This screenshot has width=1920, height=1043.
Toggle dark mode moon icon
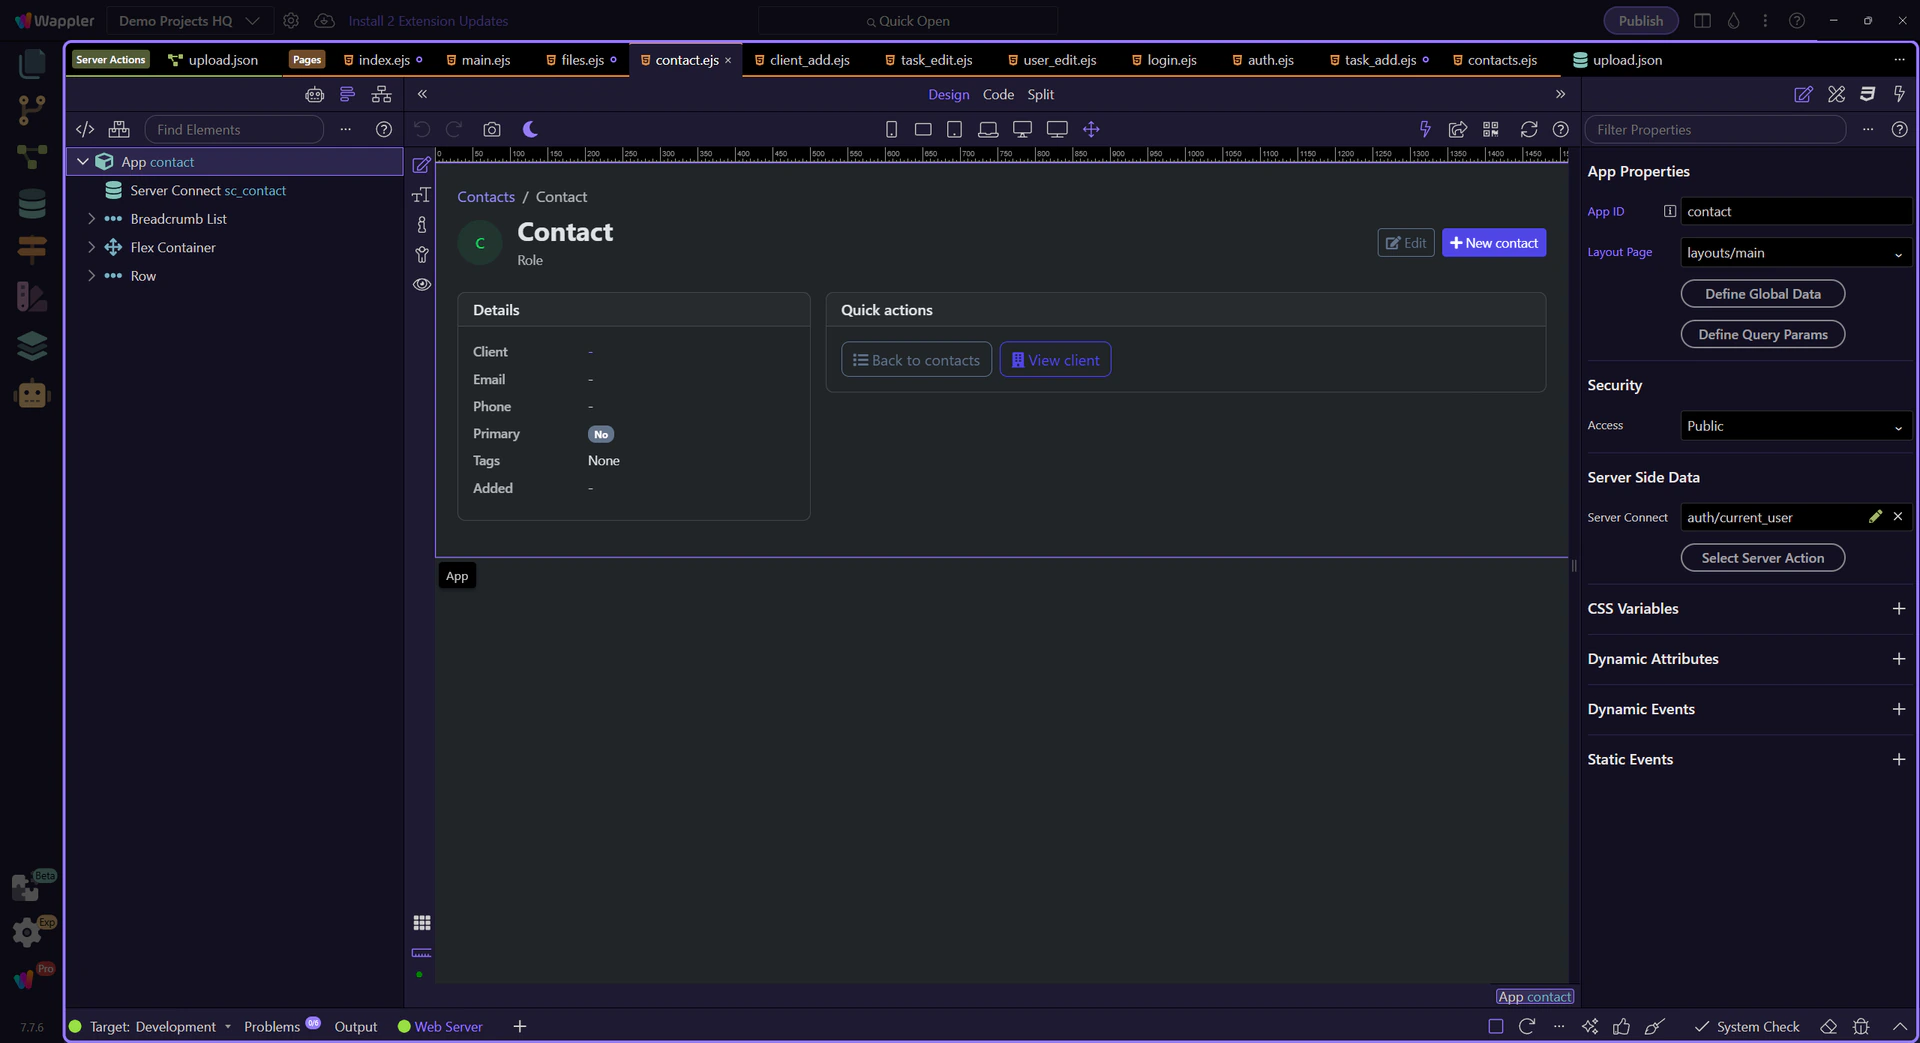[x=530, y=129]
